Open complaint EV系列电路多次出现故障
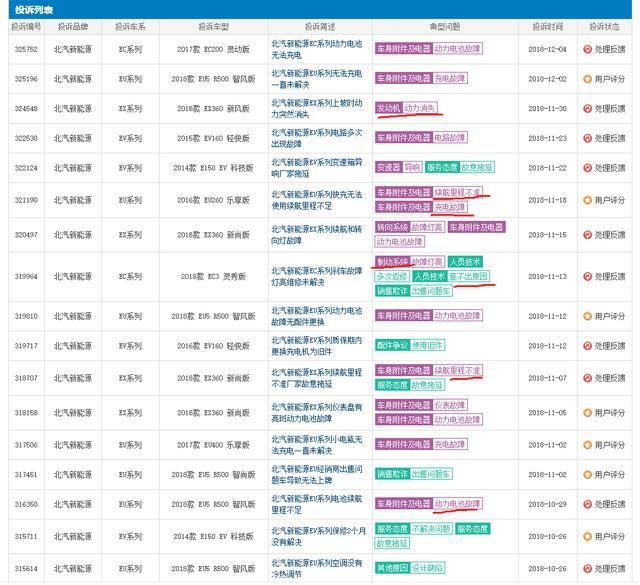 coord(317,138)
